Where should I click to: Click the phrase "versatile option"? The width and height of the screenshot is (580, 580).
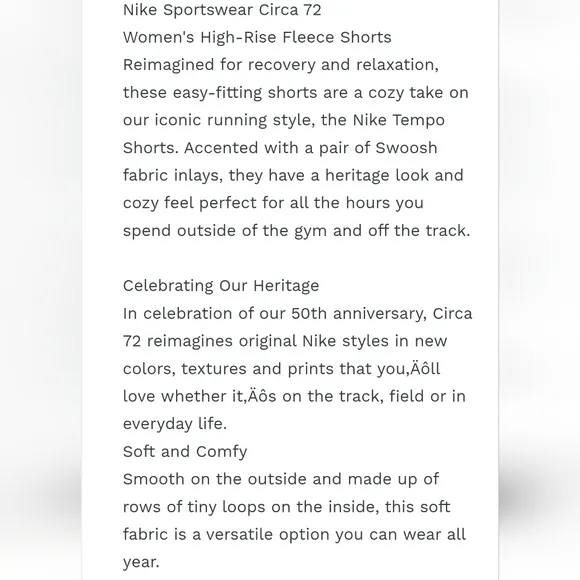pyautogui.click(x=267, y=535)
